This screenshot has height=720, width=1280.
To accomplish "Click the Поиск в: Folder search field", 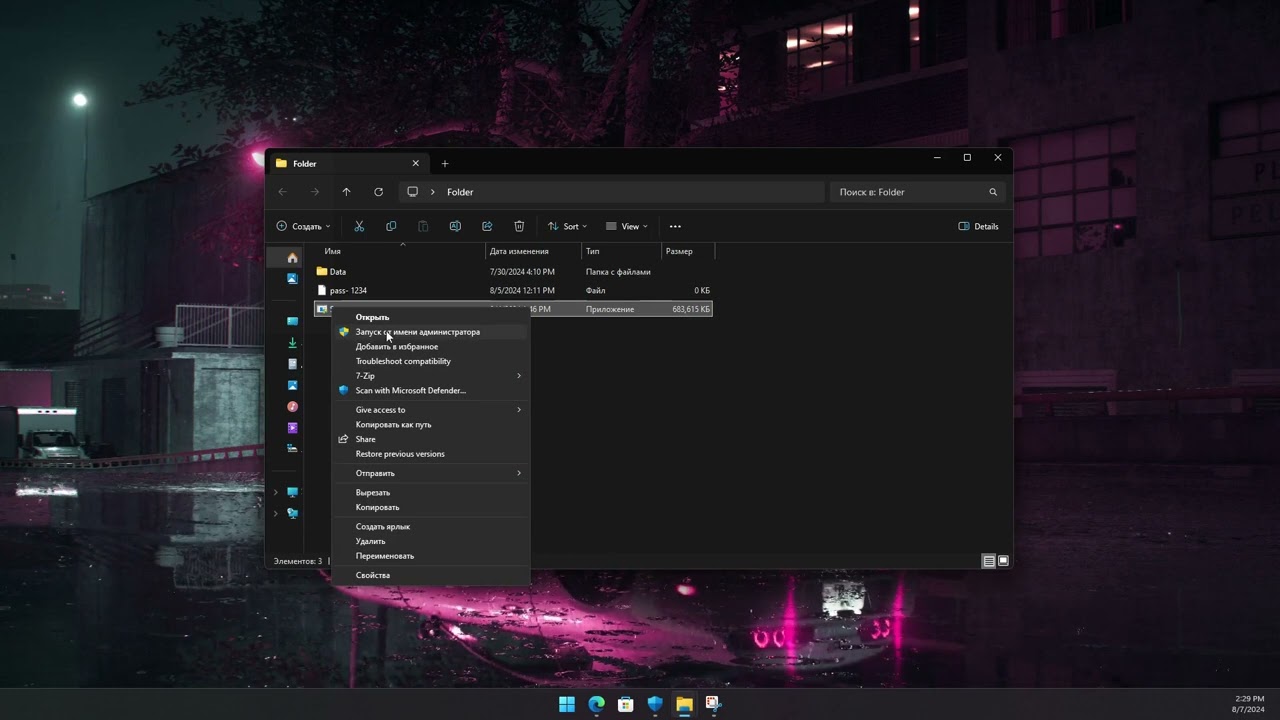I will coord(918,192).
